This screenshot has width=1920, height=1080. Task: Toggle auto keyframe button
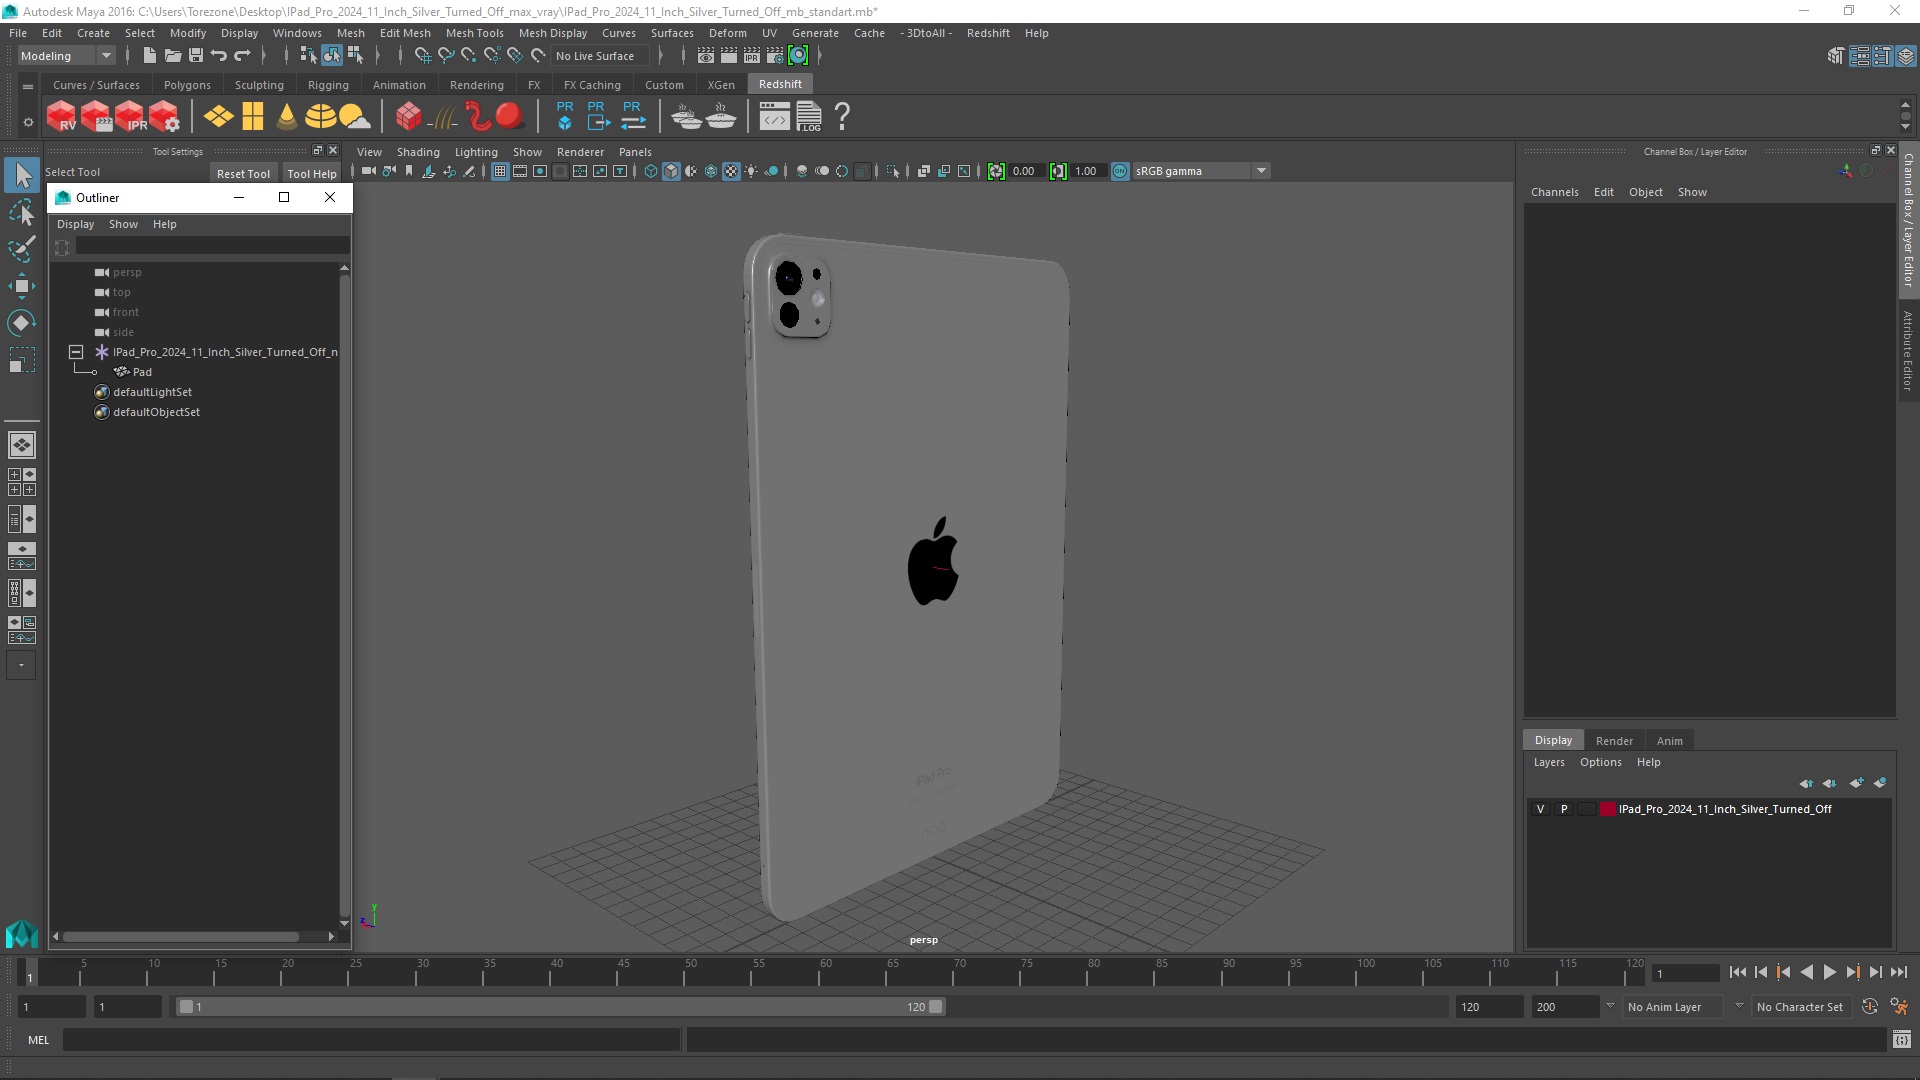coord(1869,1007)
